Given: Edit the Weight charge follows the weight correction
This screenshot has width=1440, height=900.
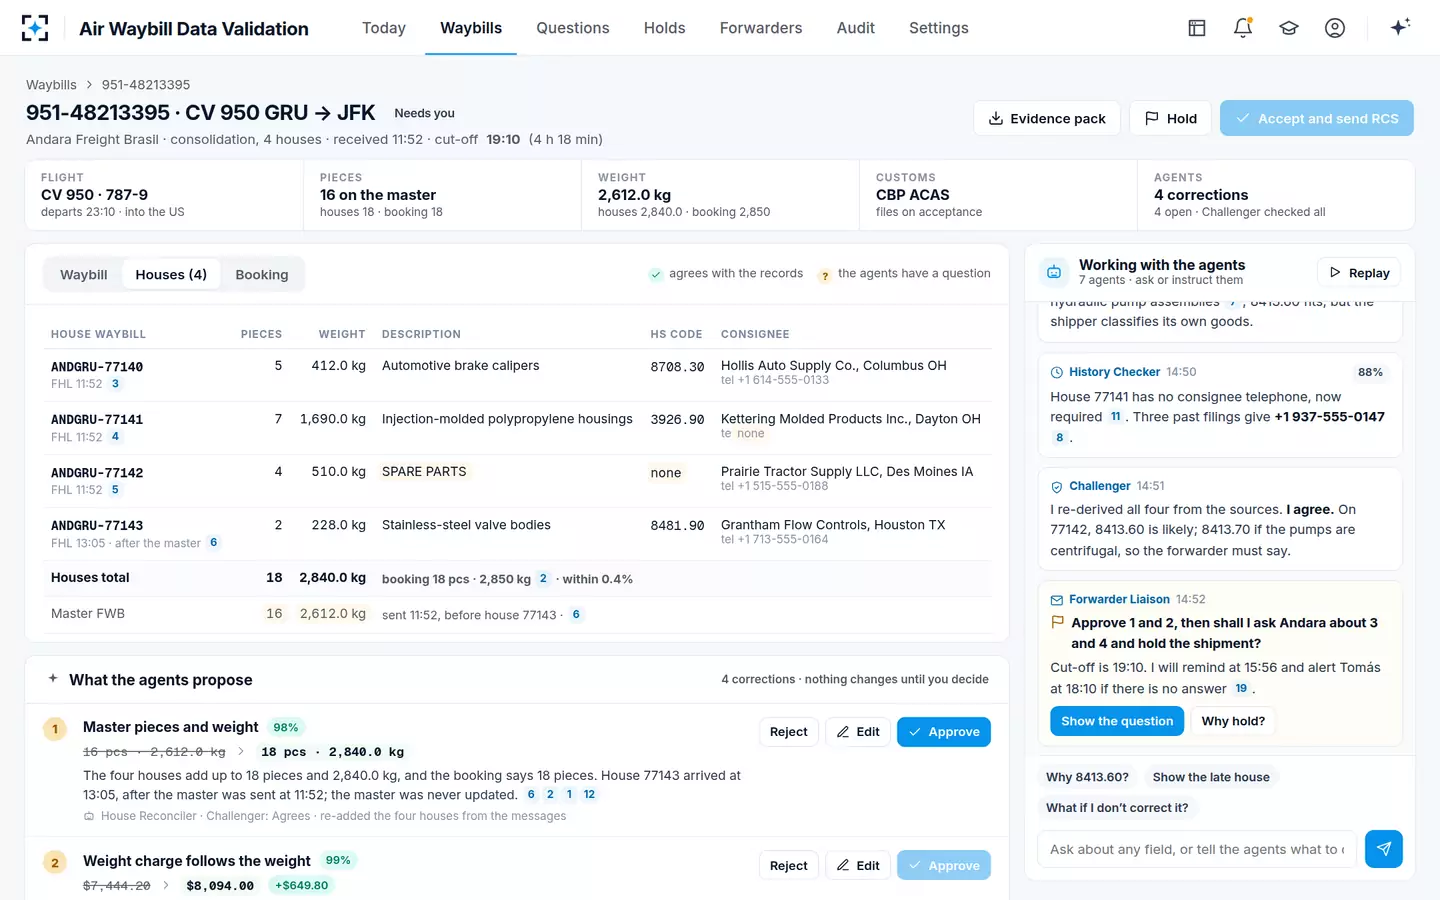Looking at the screenshot, I should pyautogui.click(x=858, y=865).
